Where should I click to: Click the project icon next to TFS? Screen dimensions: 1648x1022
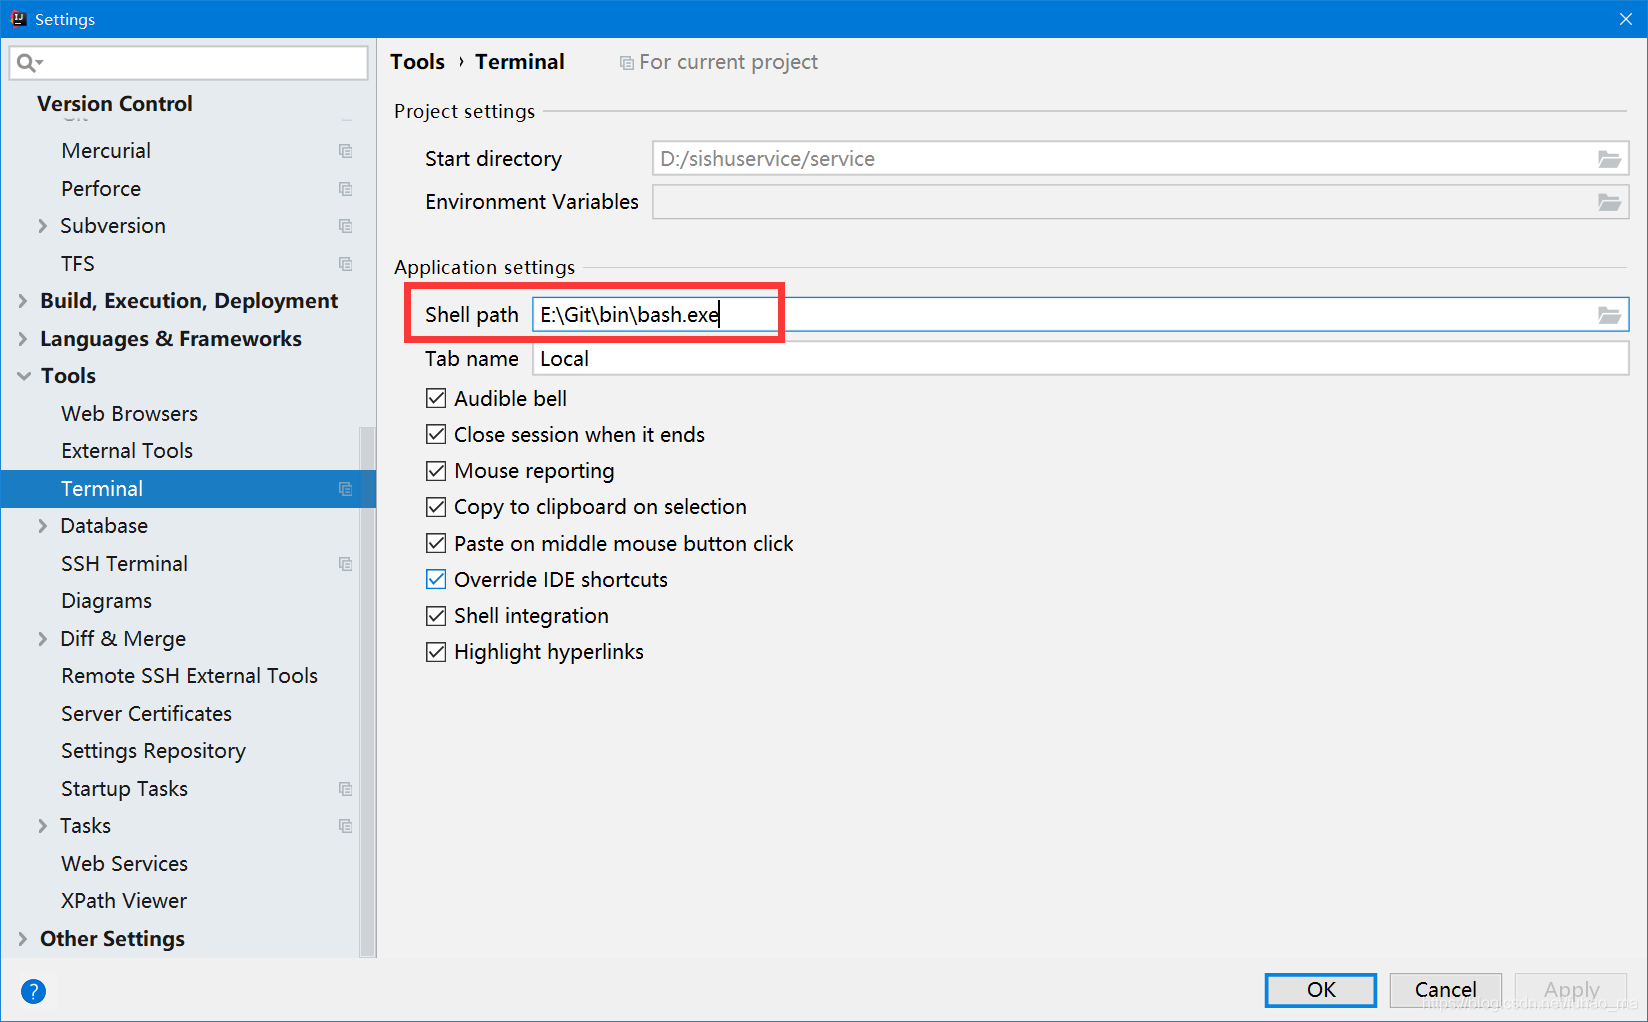tap(345, 264)
